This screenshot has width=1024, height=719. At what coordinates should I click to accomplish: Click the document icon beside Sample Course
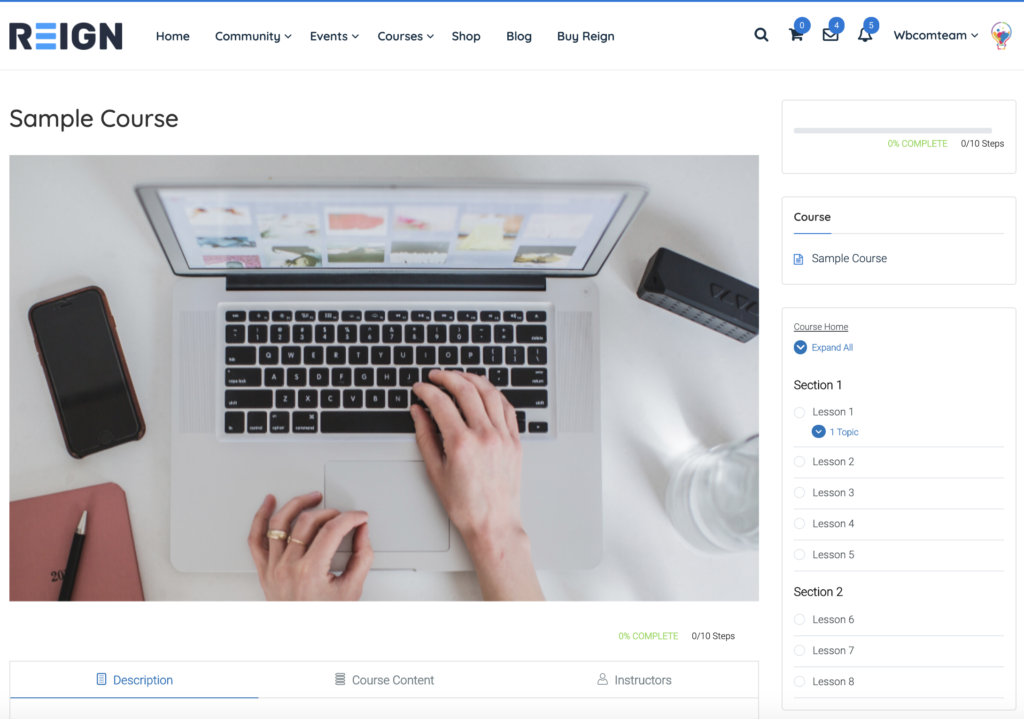coord(798,259)
